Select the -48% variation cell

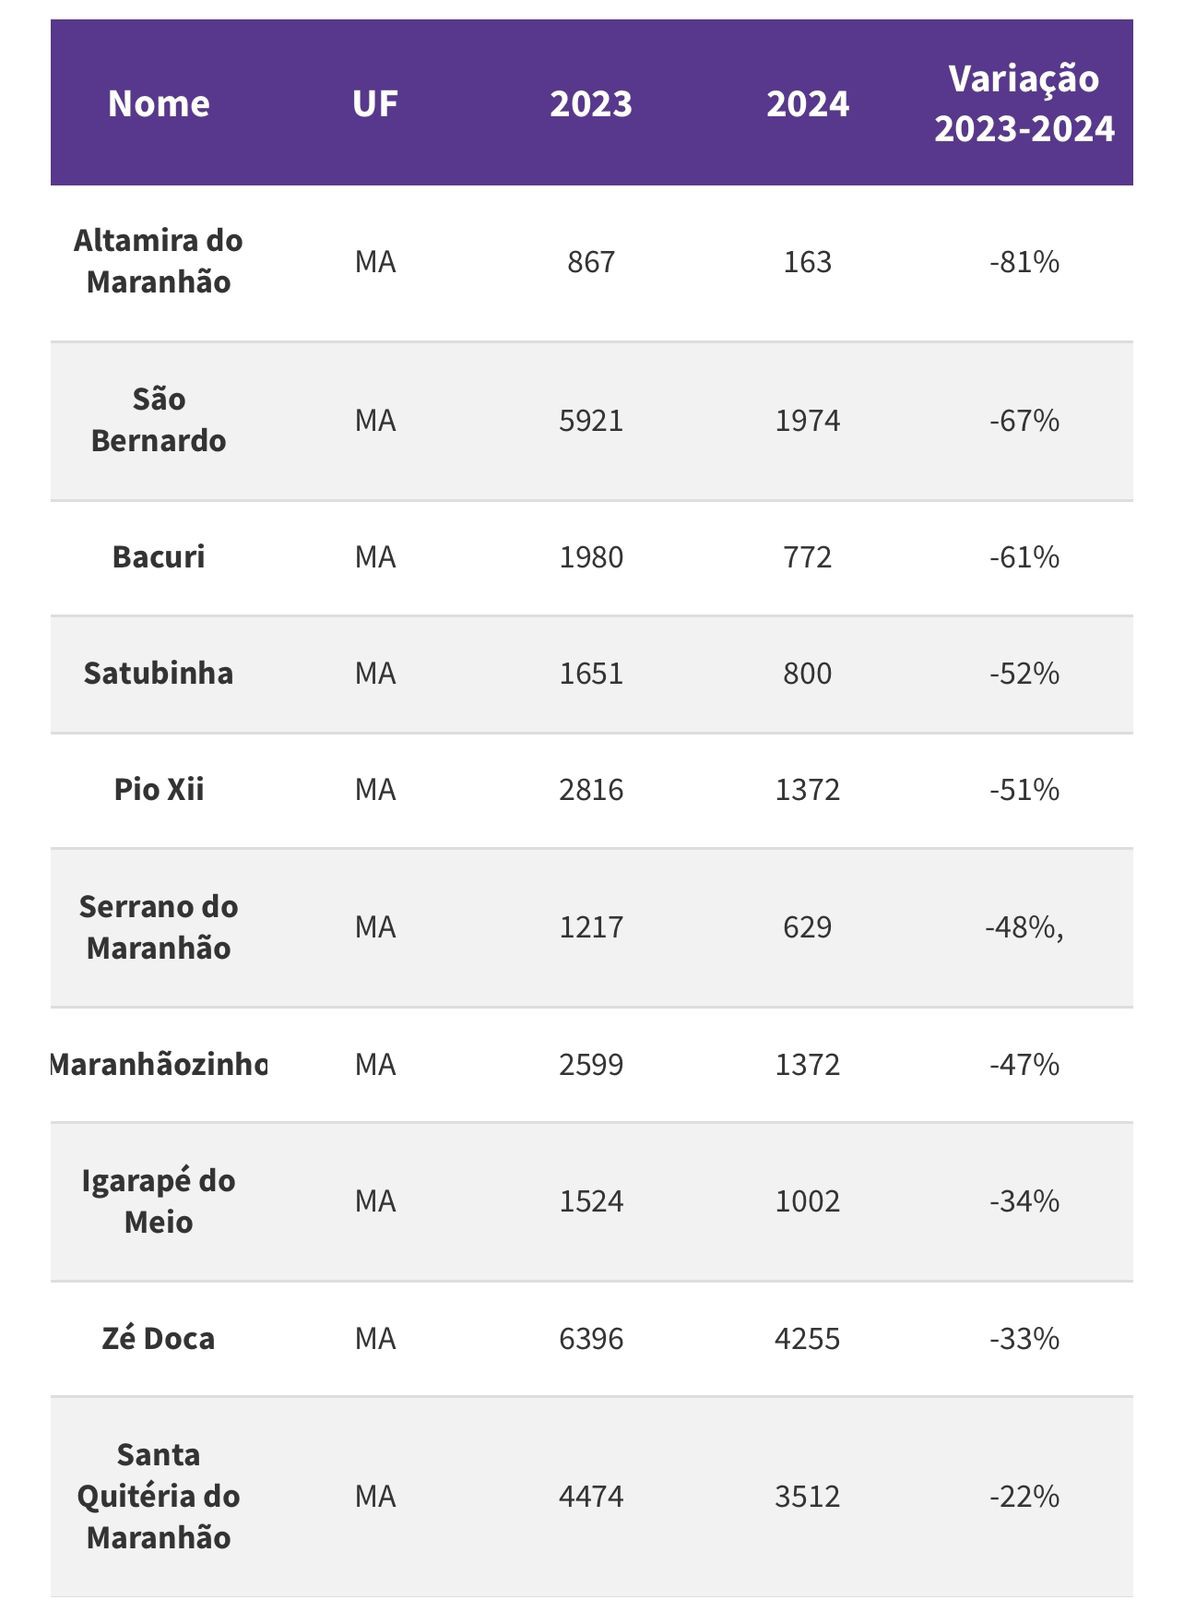(1024, 928)
